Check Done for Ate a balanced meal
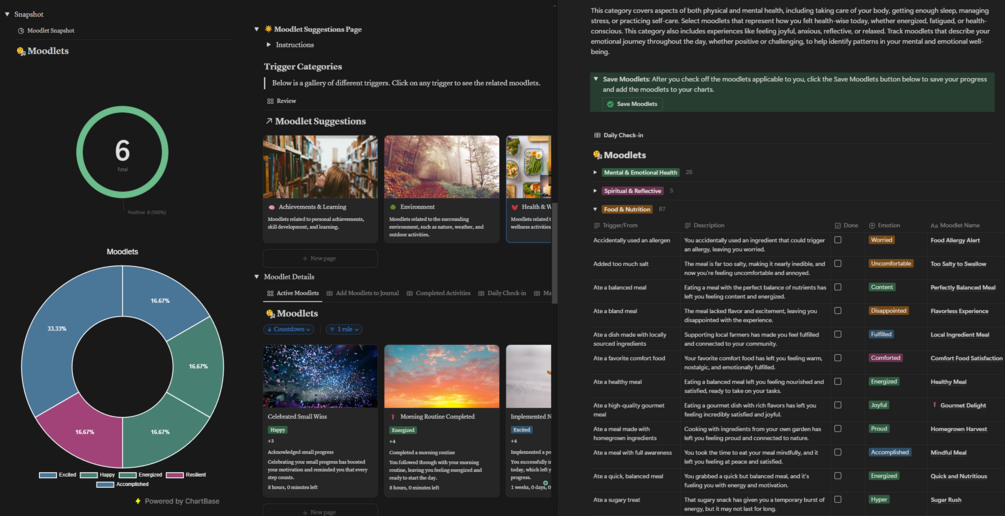Image resolution: width=1005 pixels, height=516 pixels. tap(838, 287)
